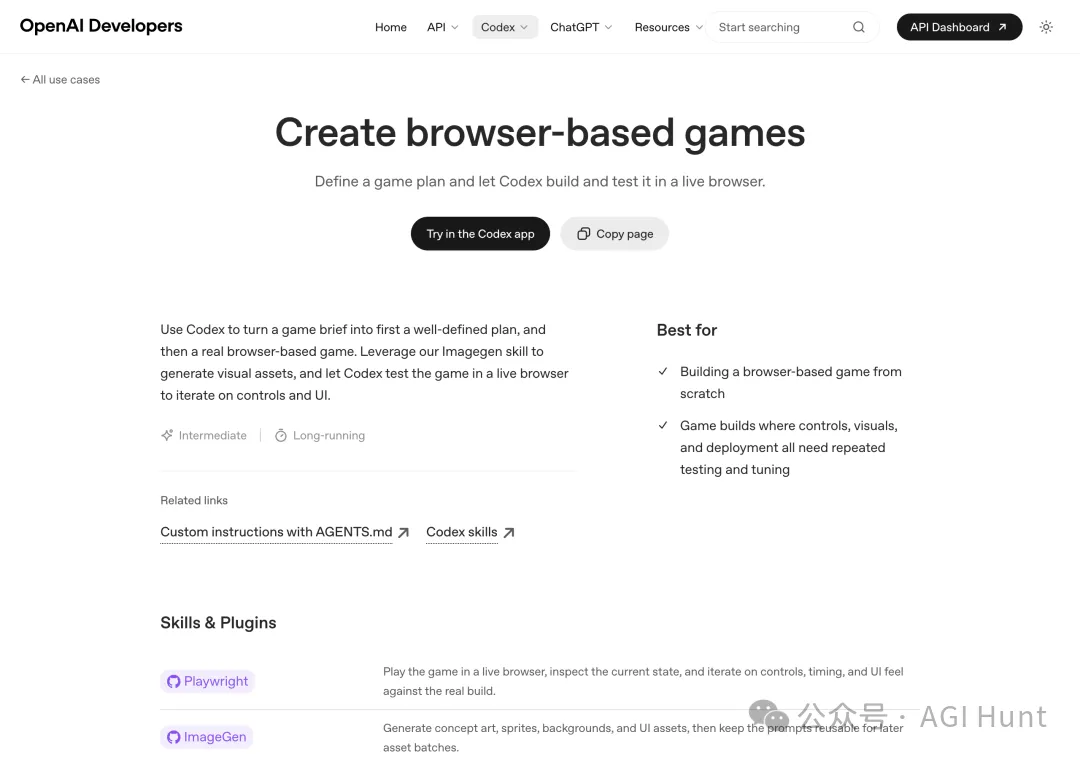Viewport: 1080px width, 759px height.
Task: Go to the Home nav item
Action: tap(390, 27)
